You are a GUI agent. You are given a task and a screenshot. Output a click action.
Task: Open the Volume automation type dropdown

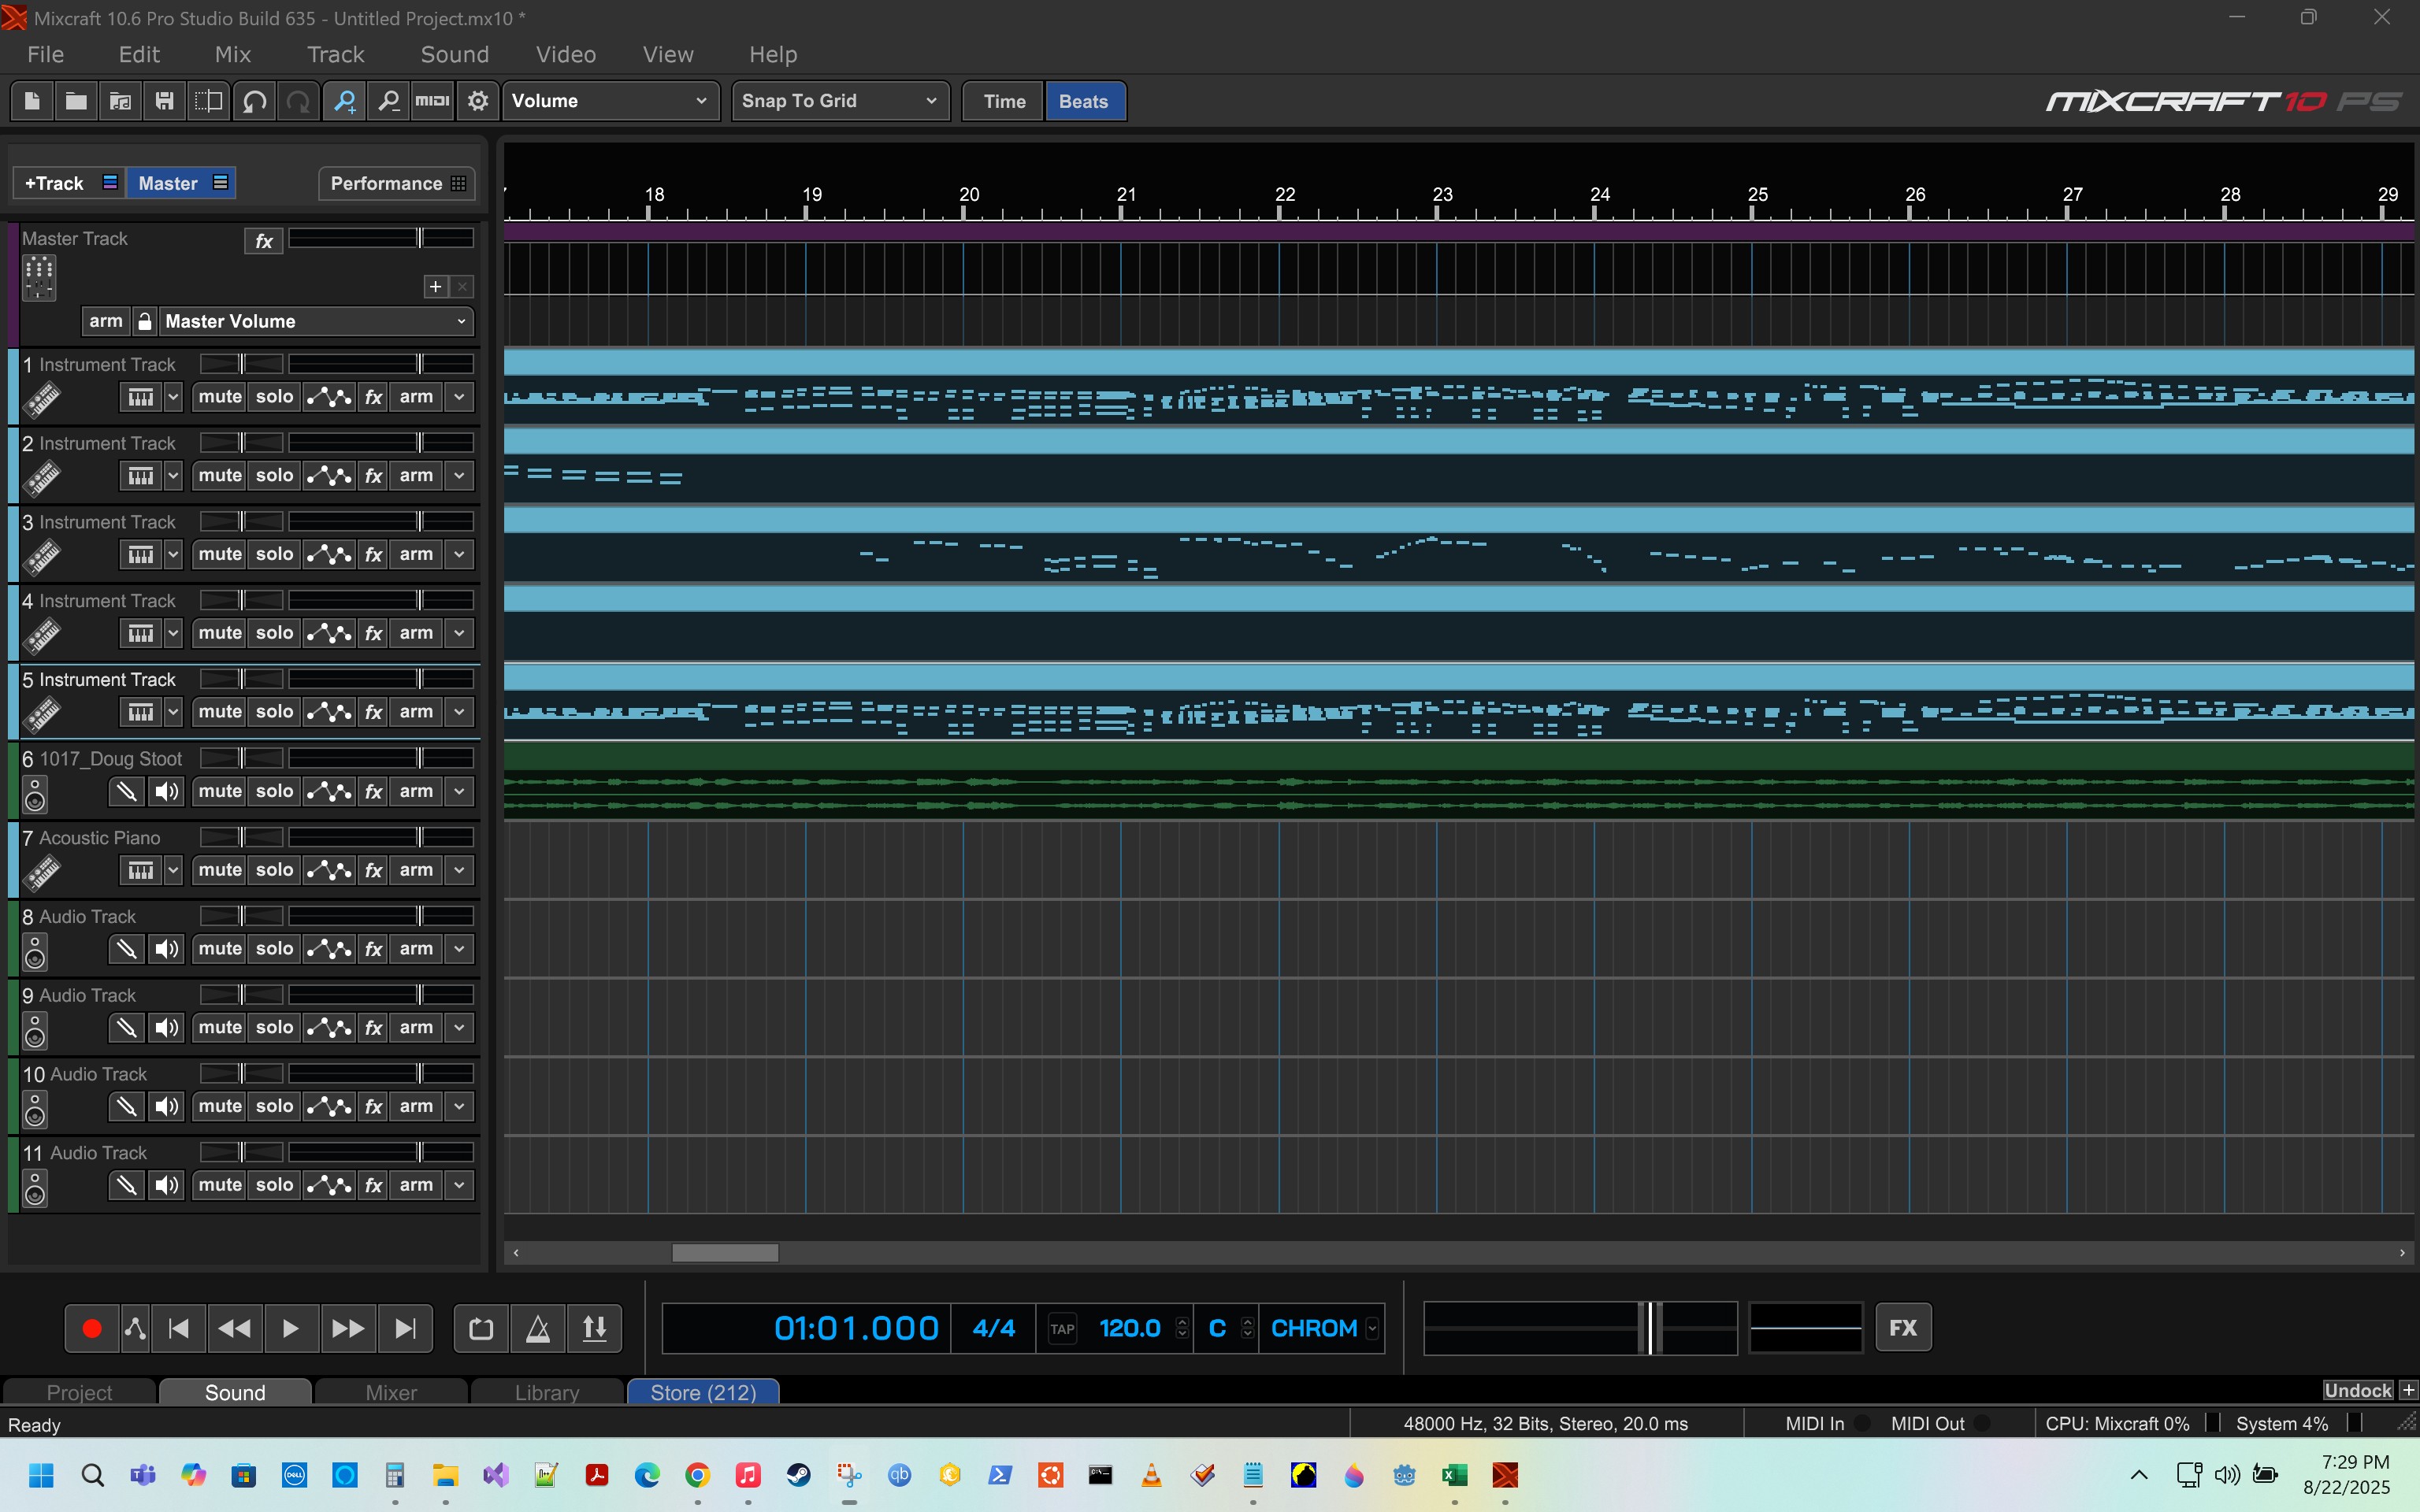(x=609, y=101)
